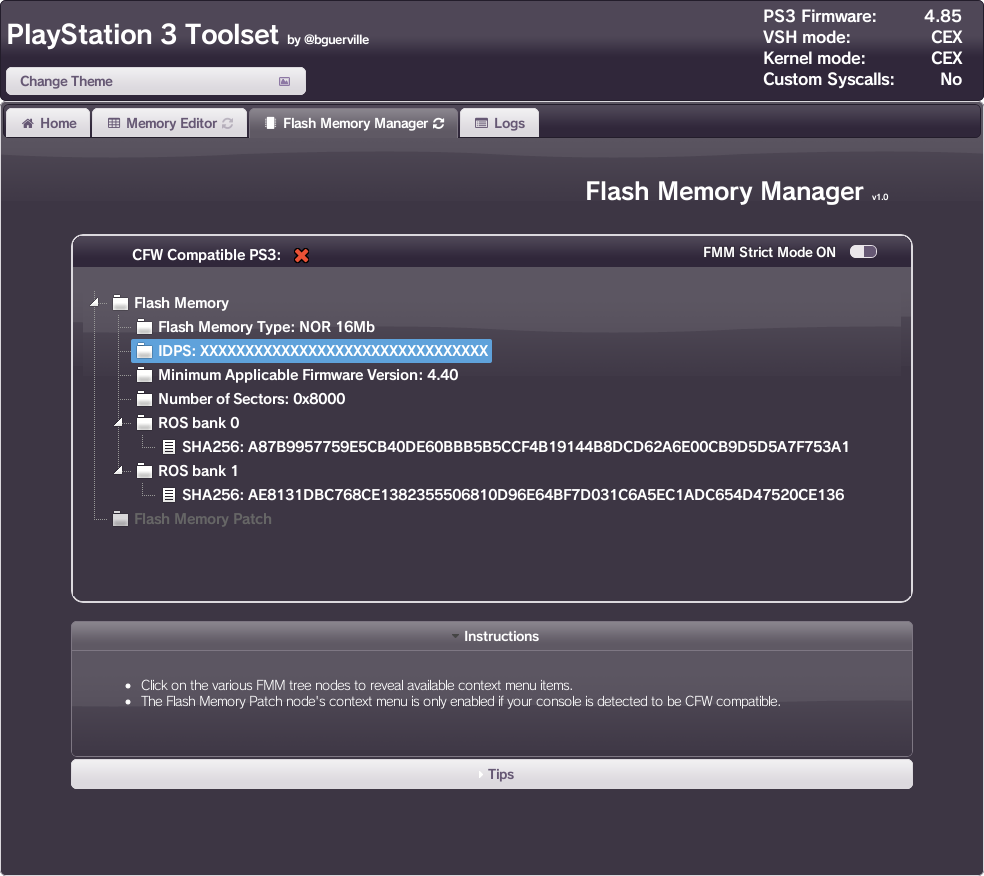Viewport: 984px width, 876px height.
Task: Select the ROS bank 0 tree node
Action: [198, 423]
